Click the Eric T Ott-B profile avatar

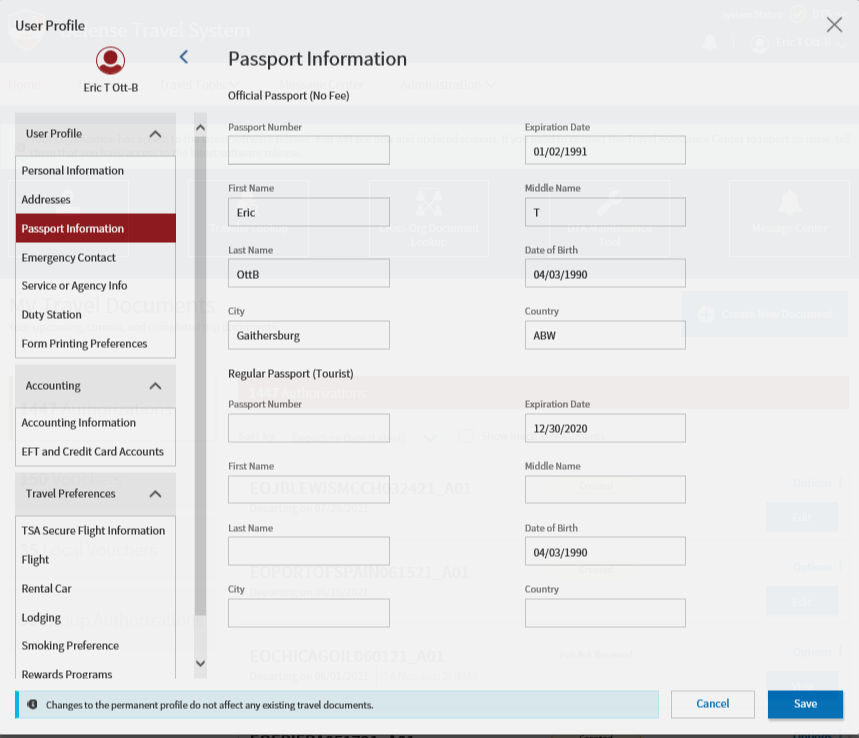tap(110, 61)
